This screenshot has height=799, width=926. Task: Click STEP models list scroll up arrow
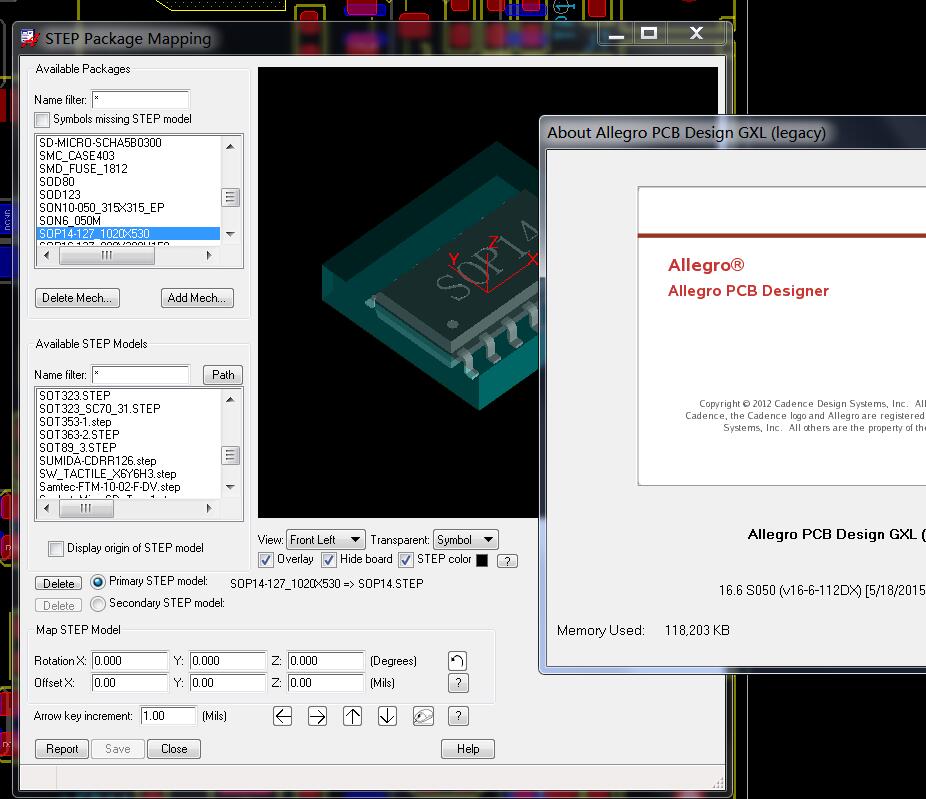click(x=230, y=399)
